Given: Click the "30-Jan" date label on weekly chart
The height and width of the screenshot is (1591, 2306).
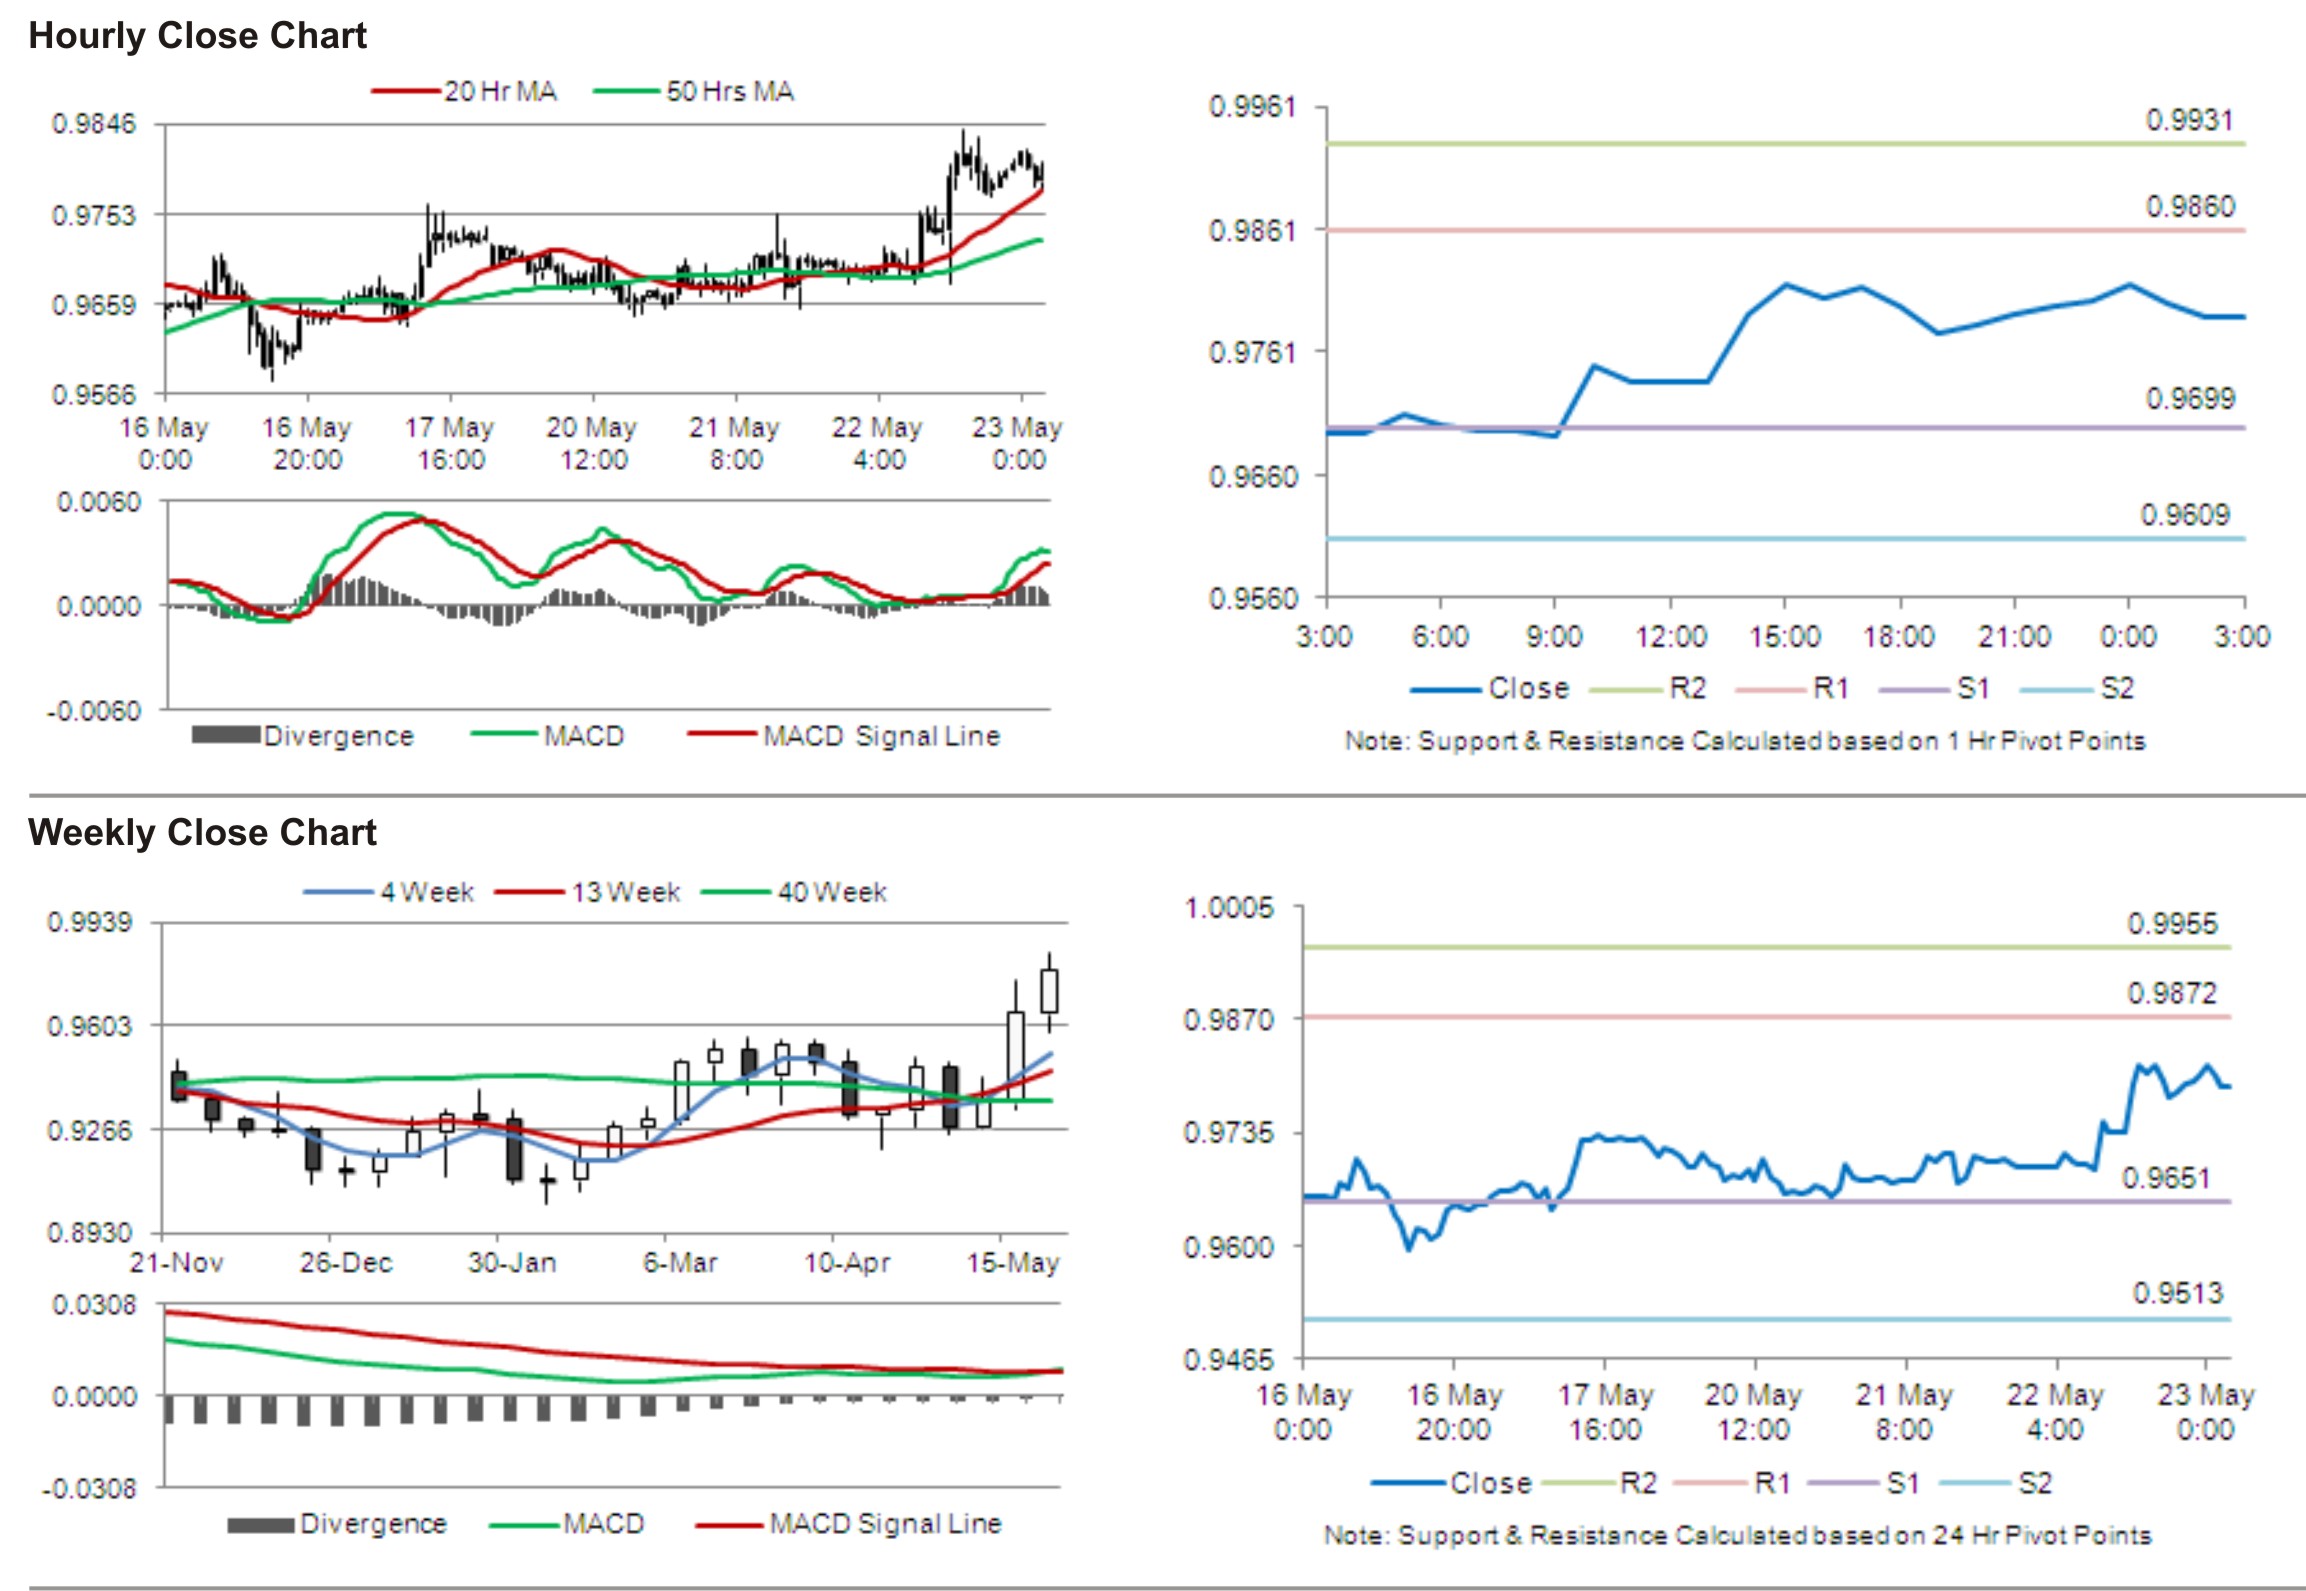Looking at the screenshot, I should click(x=512, y=1263).
